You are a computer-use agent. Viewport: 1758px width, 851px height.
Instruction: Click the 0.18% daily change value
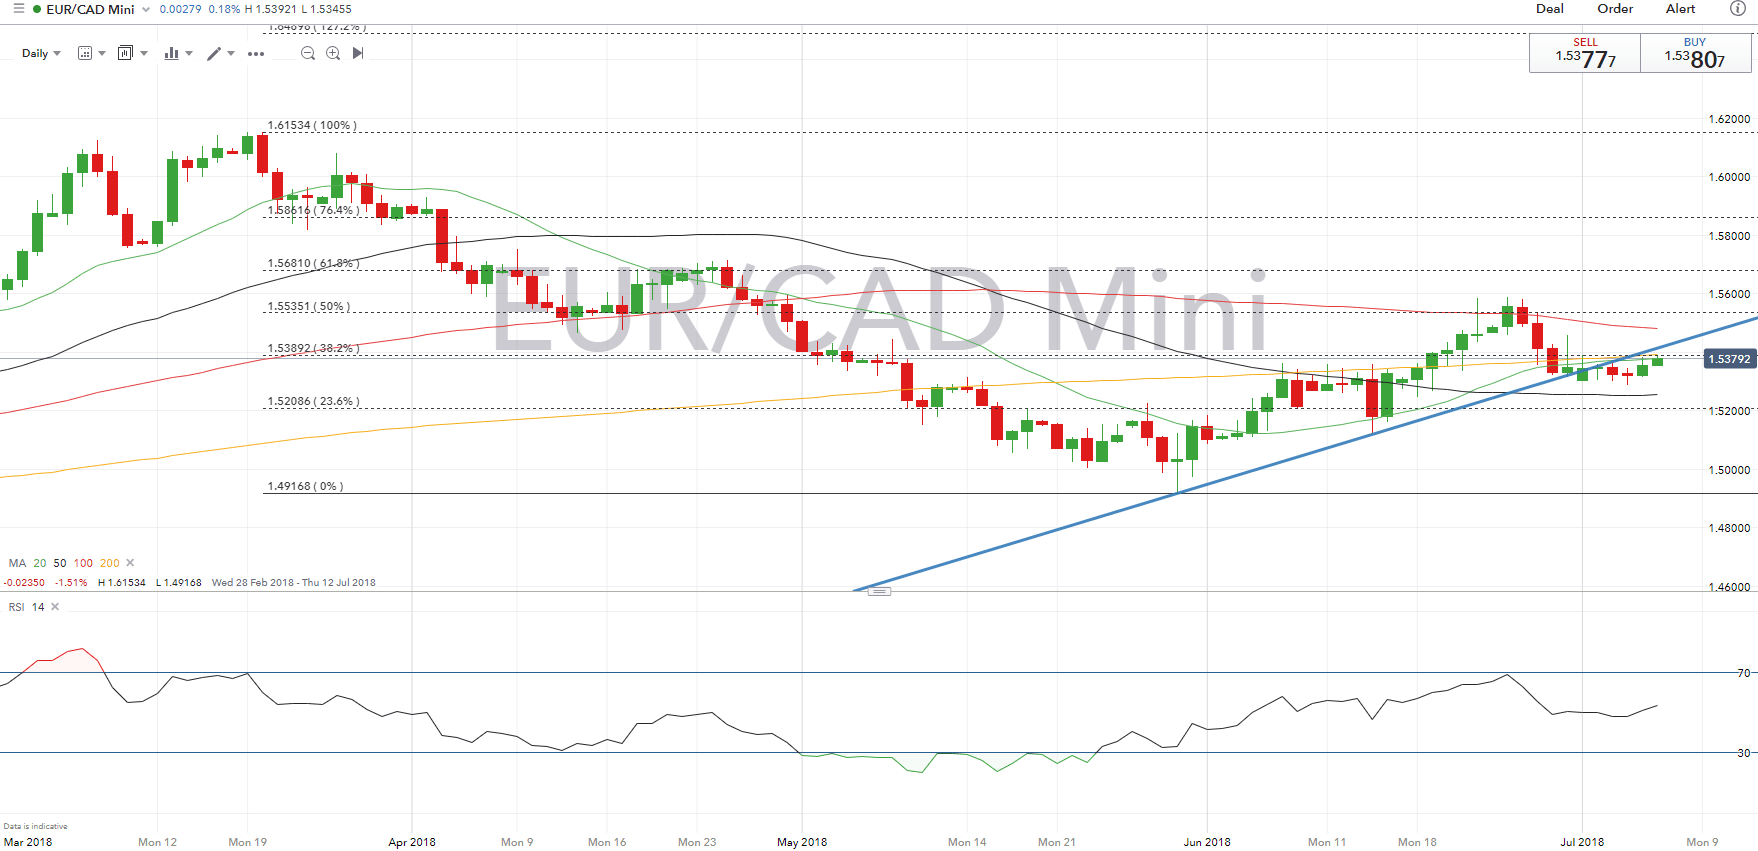click(224, 9)
